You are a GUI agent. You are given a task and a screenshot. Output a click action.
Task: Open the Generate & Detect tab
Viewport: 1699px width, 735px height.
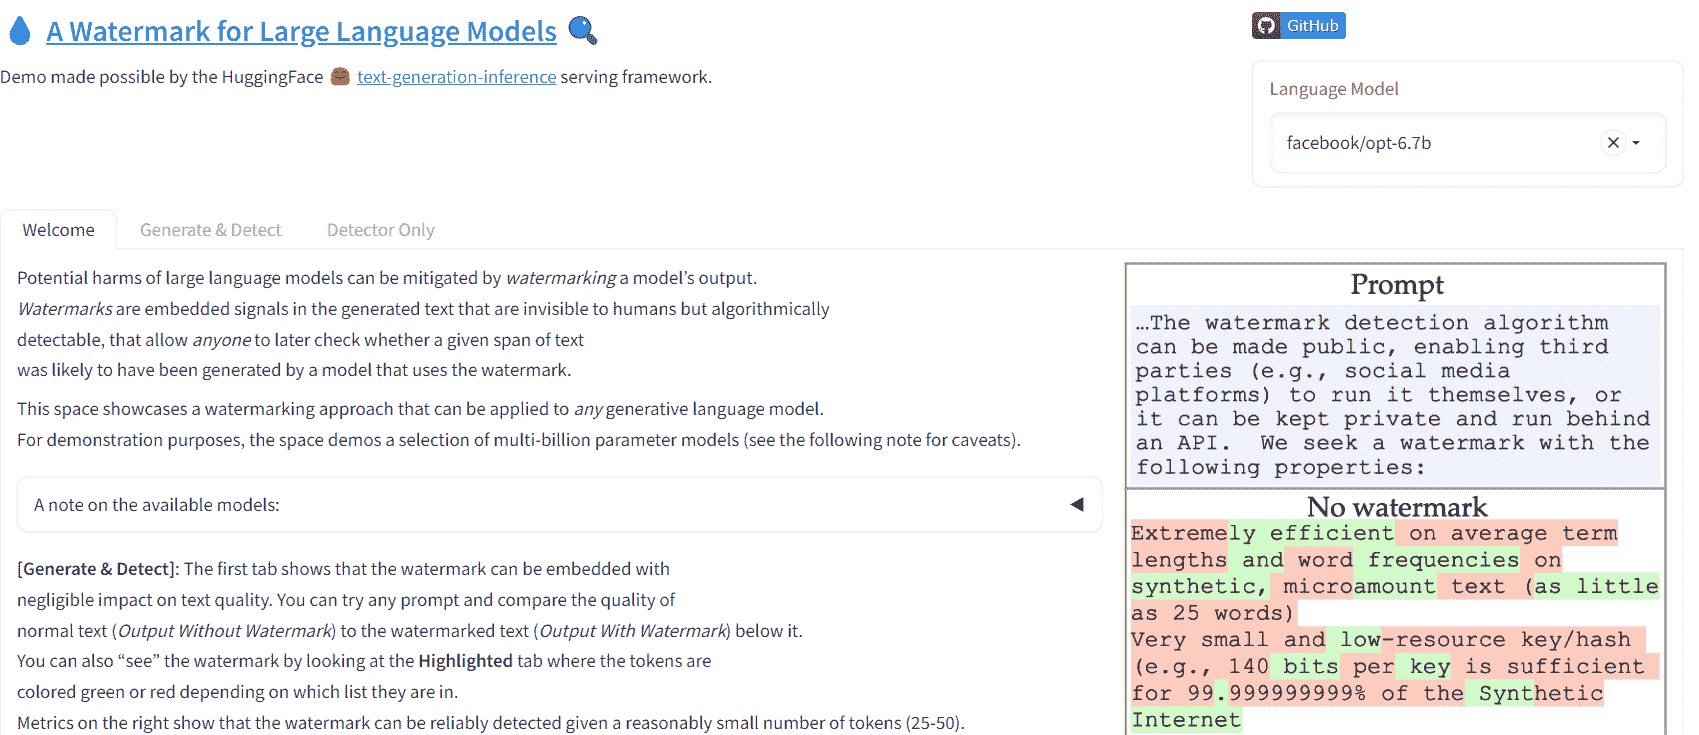[x=211, y=230]
